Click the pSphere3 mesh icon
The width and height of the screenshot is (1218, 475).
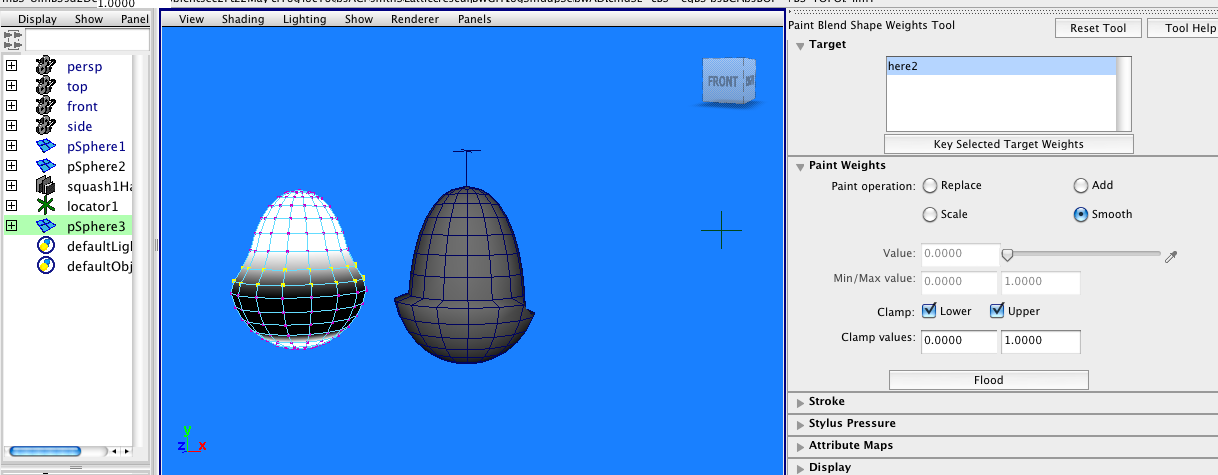(45, 226)
